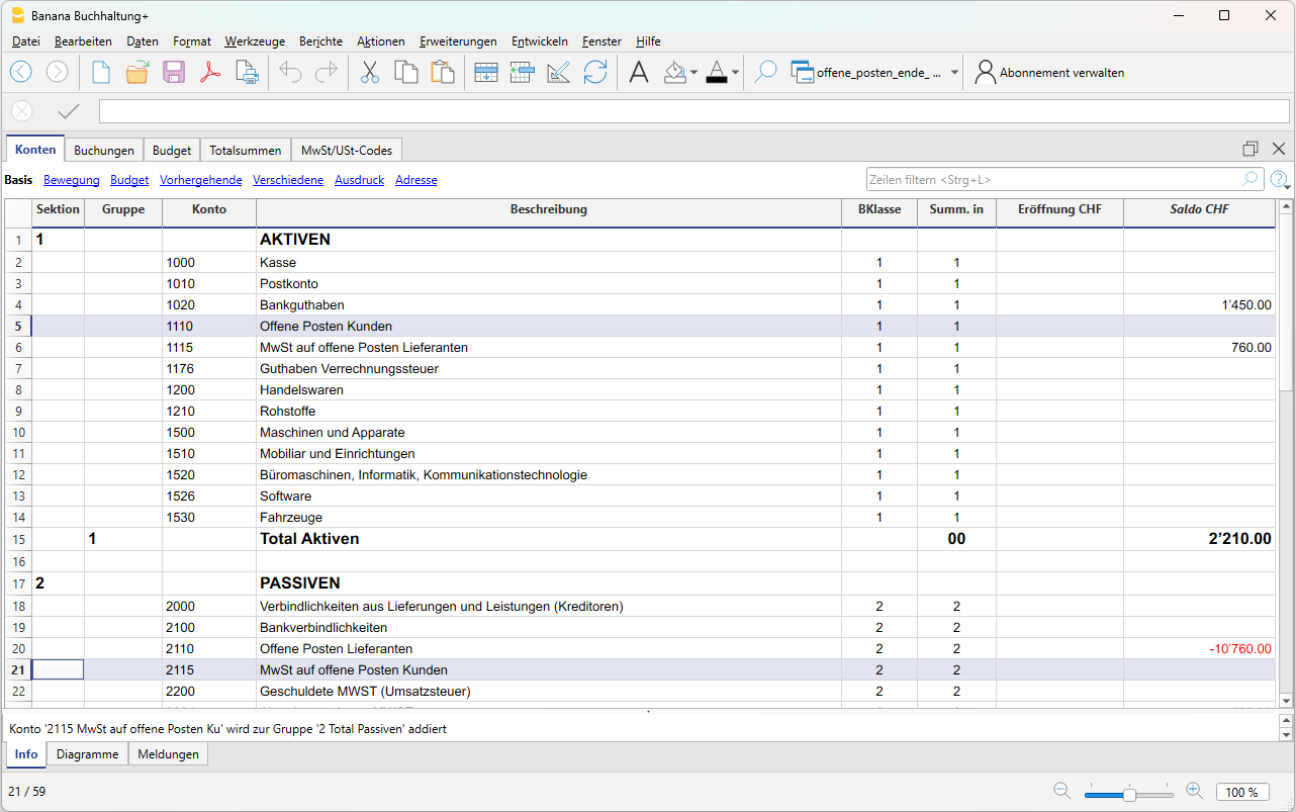The width and height of the screenshot is (1296, 812).
Task: Open the Meldungen tab at bottom
Action: coord(168,754)
